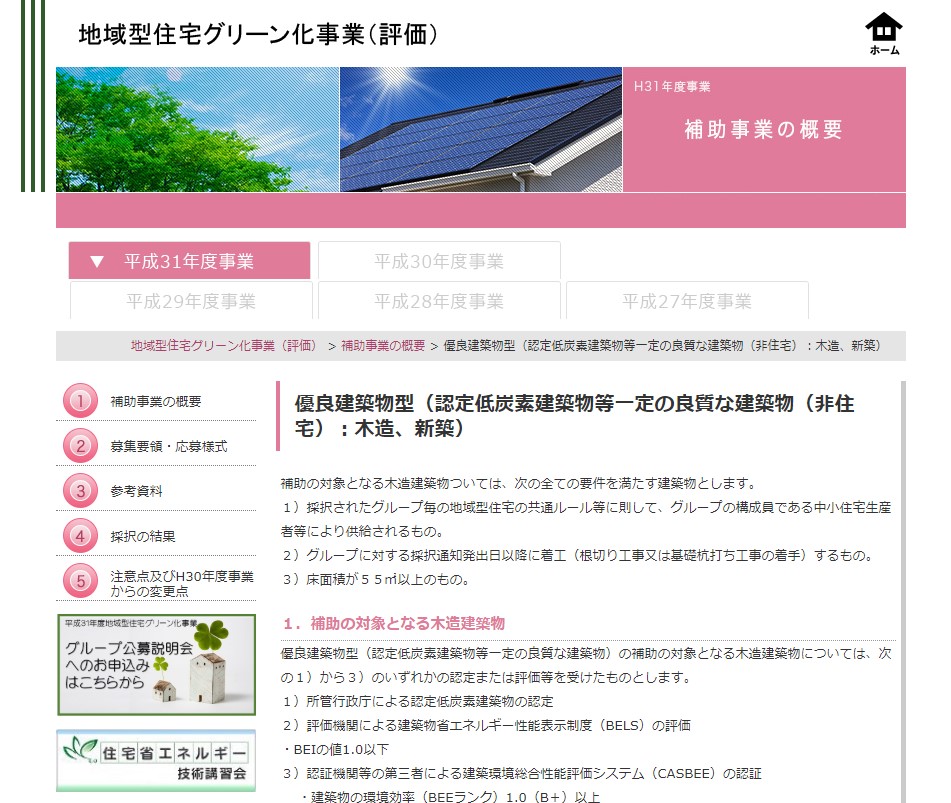The height and width of the screenshot is (803, 951).
Task: Switch to the 平成30年度事業 tab
Action: [439, 261]
